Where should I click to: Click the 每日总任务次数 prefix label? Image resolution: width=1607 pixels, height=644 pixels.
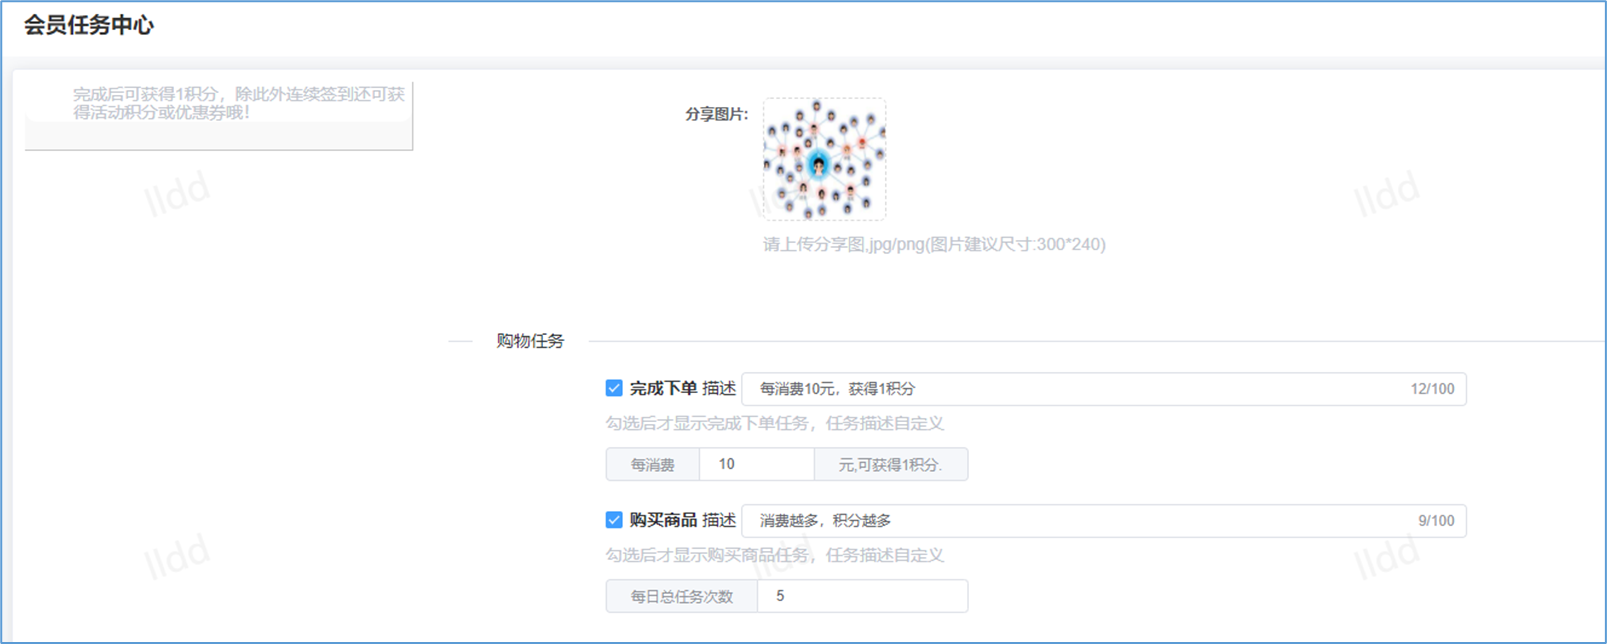tap(682, 596)
